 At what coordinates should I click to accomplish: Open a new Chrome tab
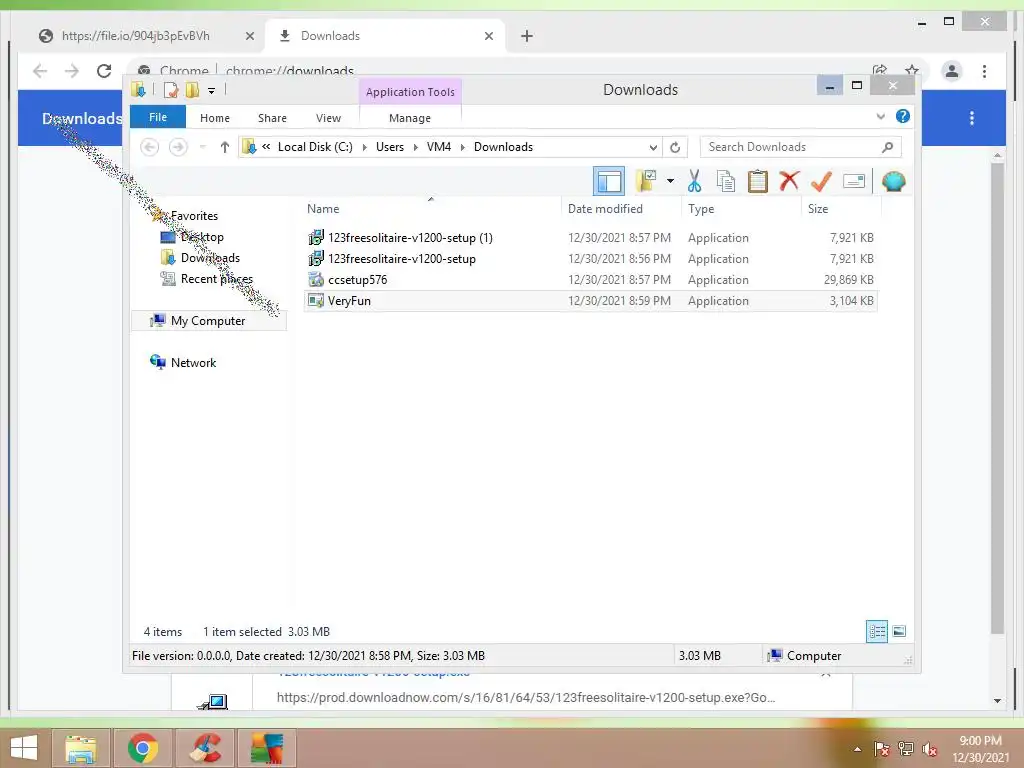527,36
